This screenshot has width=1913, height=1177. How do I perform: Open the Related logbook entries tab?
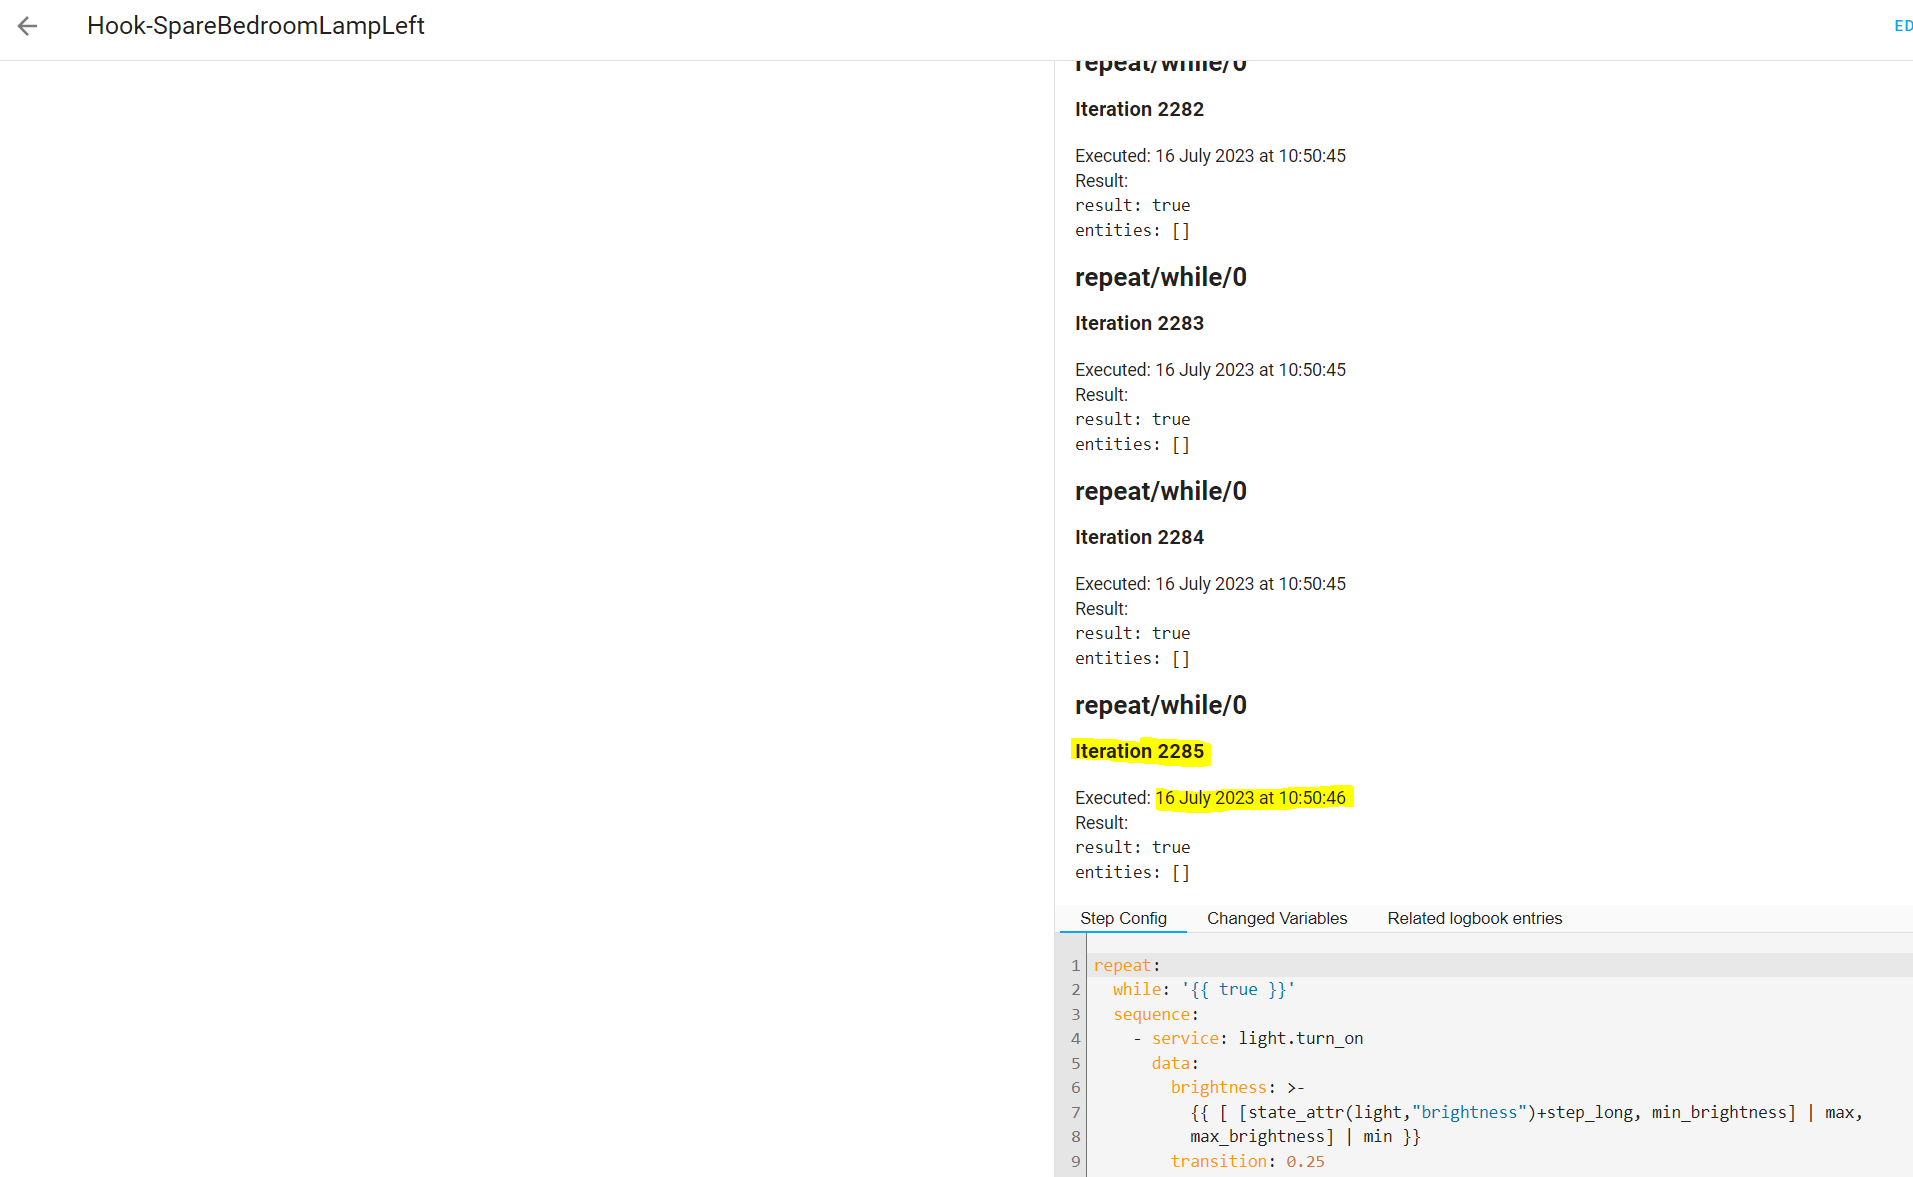[1474, 918]
